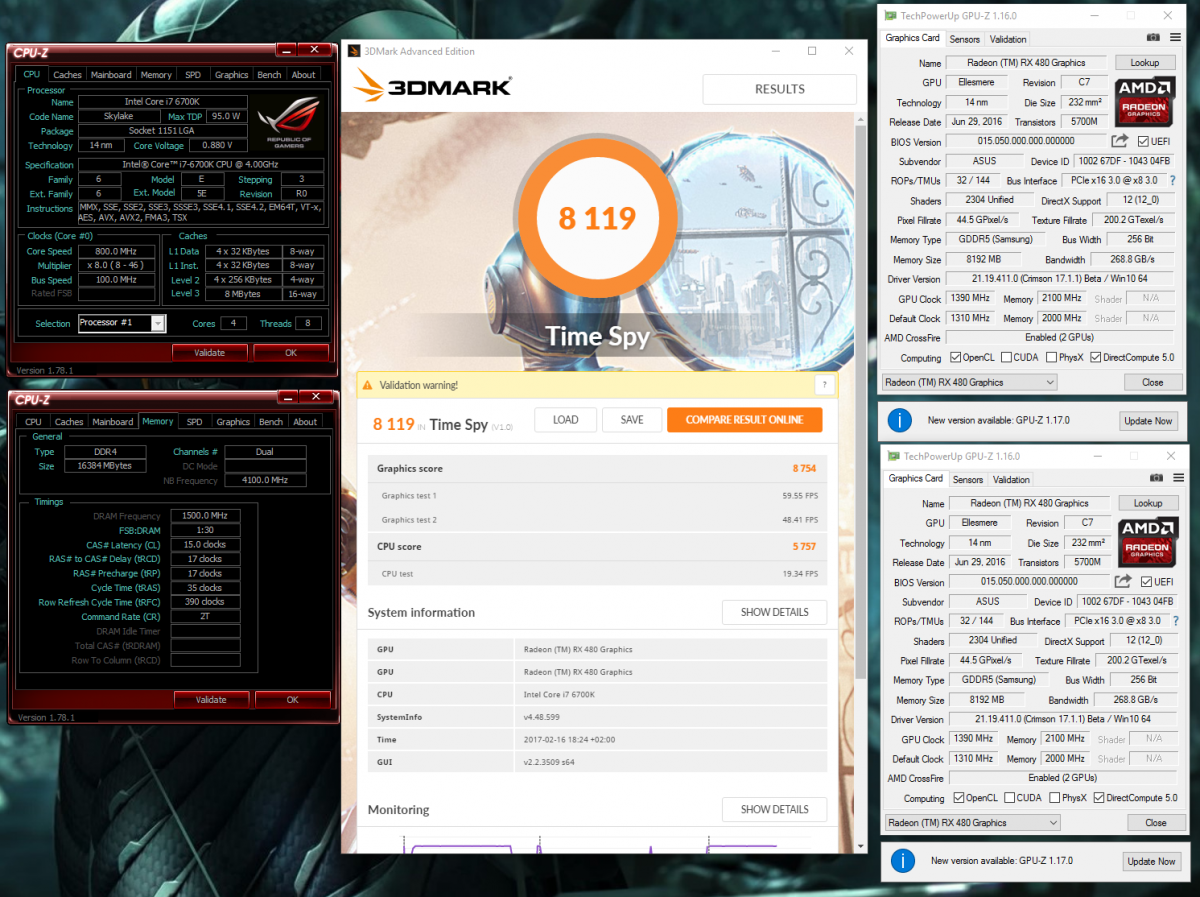Click the SAVE button in 3DMark
The height and width of the screenshot is (897, 1200).
pyautogui.click(x=632, y=420)
